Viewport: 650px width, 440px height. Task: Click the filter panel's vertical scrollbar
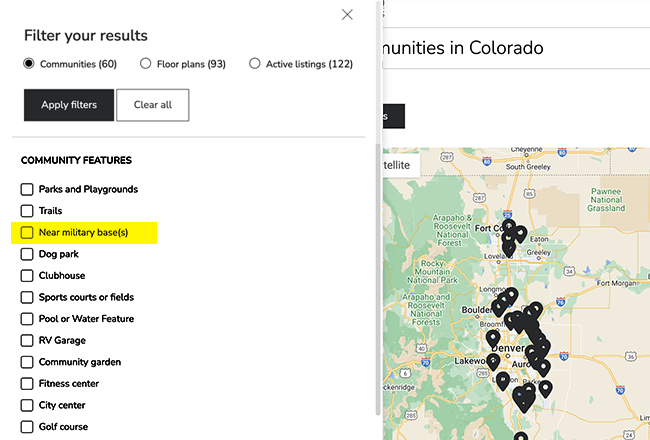click(x=377, y=200)
